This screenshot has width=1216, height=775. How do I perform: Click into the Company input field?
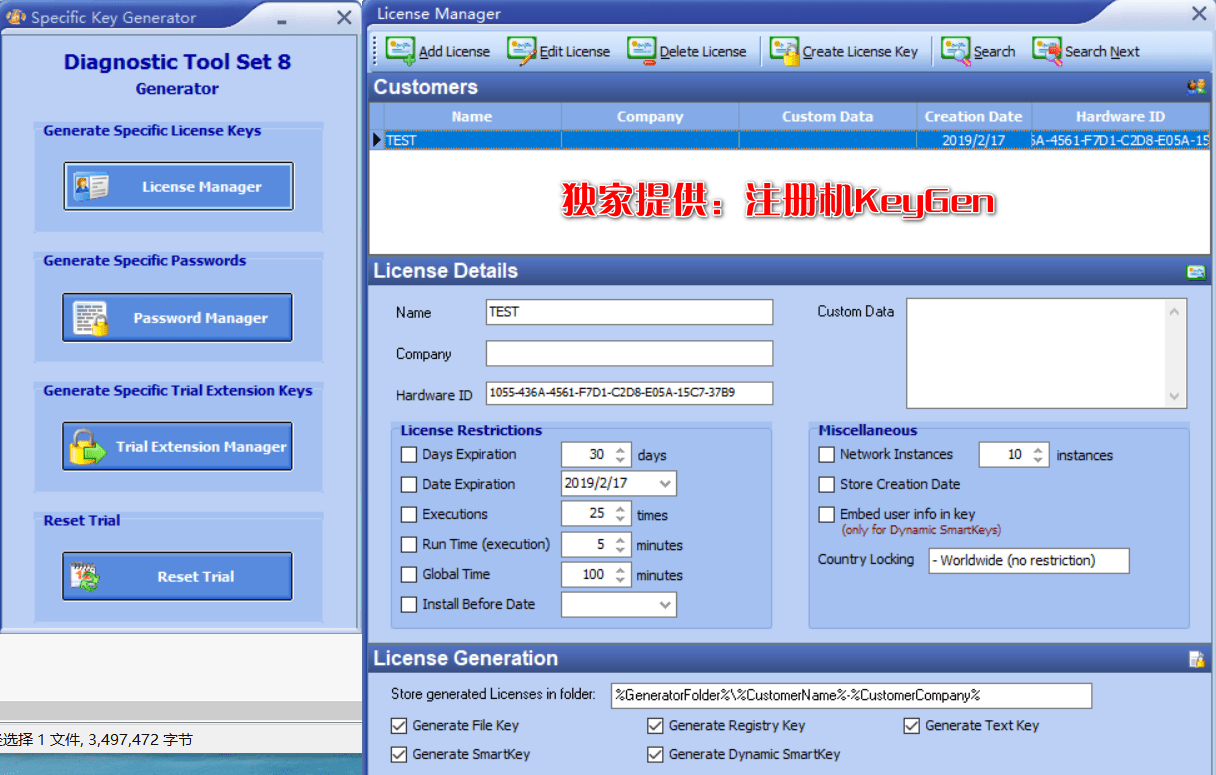[629, 354]
